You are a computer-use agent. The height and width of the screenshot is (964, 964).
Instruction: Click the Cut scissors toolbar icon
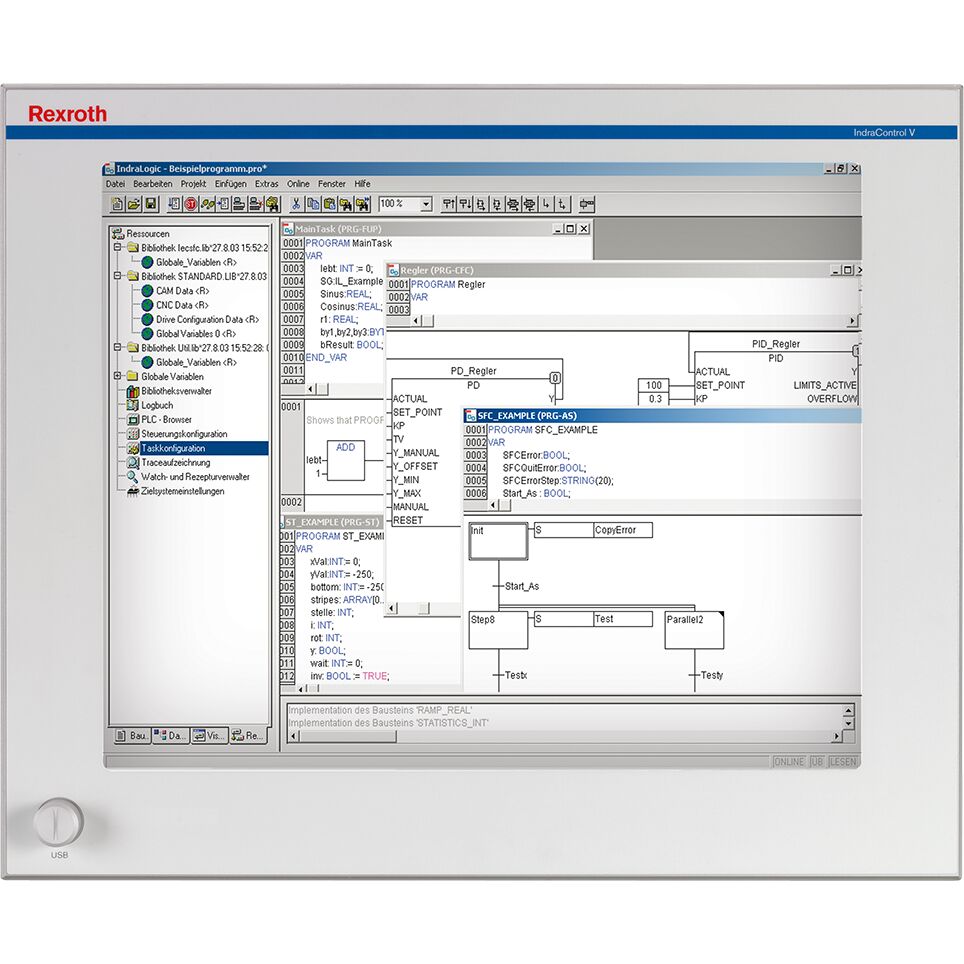296,204
